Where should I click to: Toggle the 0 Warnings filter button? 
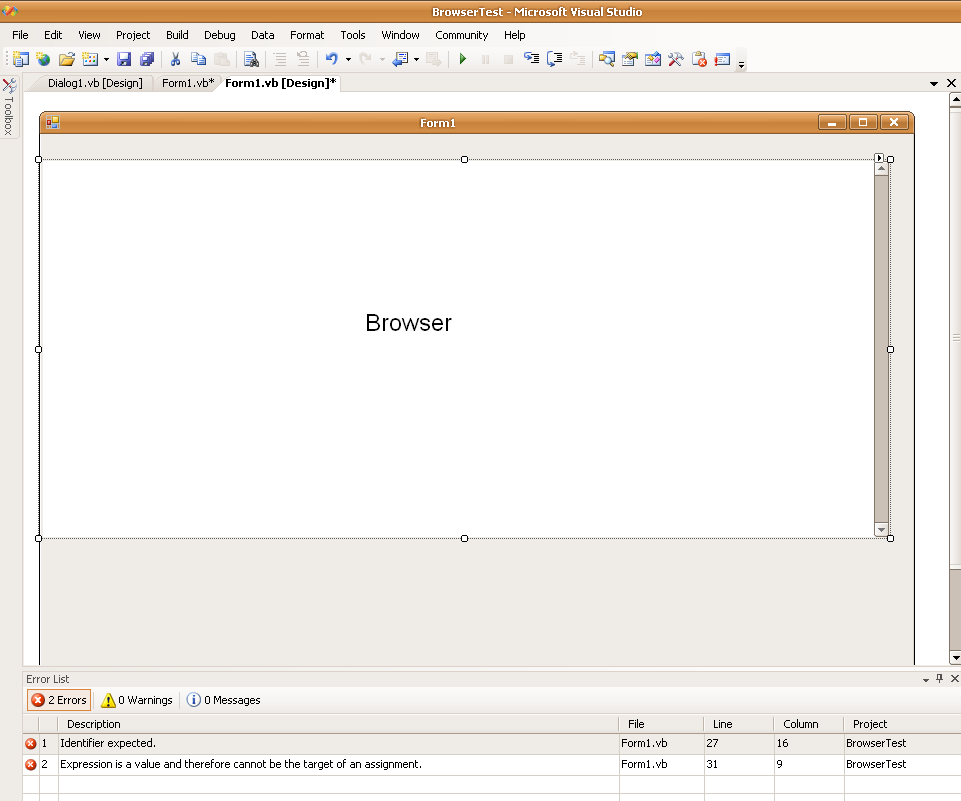[137, 700]
